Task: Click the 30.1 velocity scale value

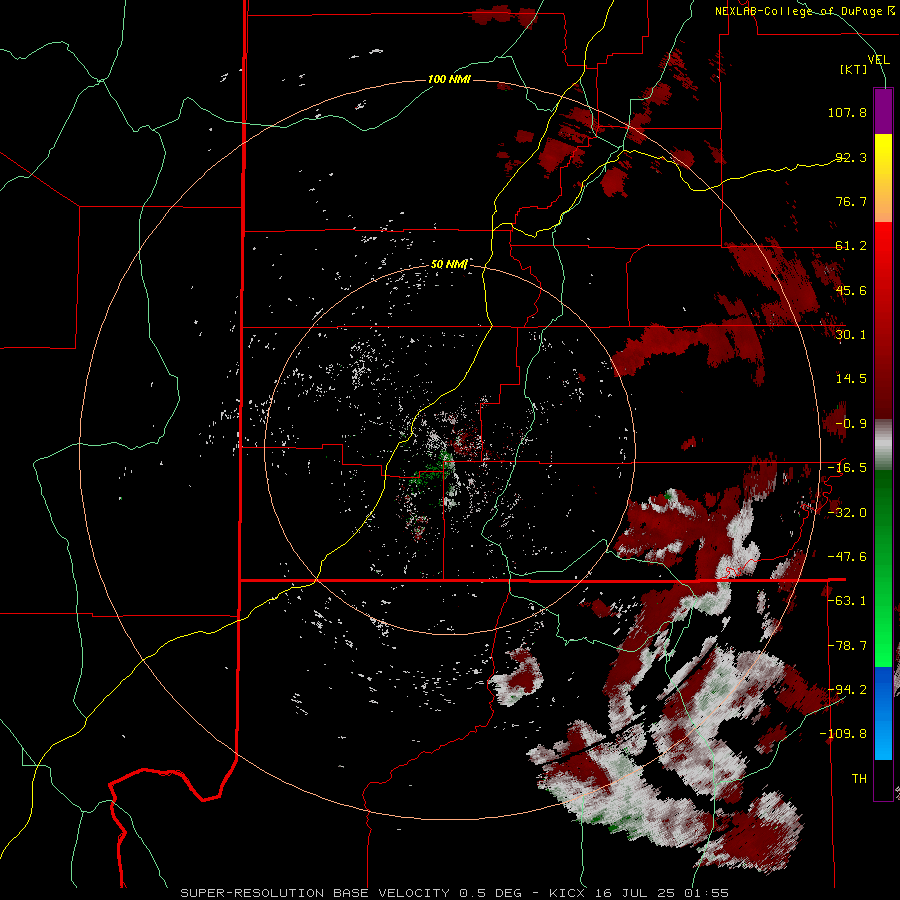Action: pyautogui.click(x=851, y=335)
